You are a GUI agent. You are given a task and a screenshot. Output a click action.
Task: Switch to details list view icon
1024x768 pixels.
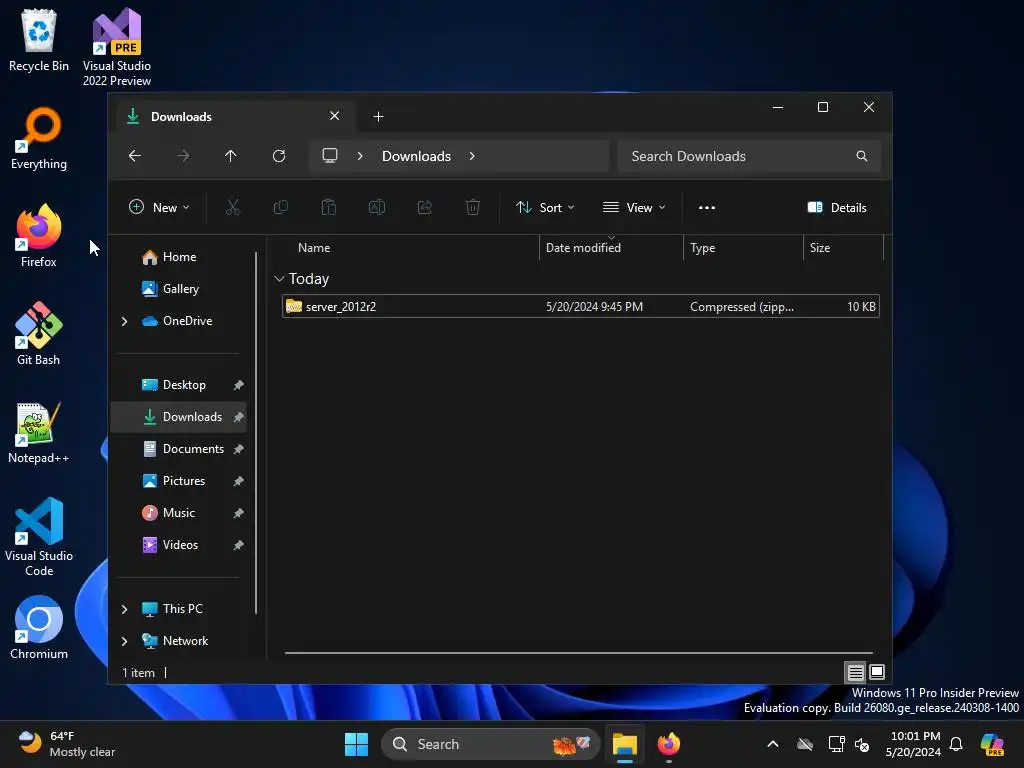point(856,672)
